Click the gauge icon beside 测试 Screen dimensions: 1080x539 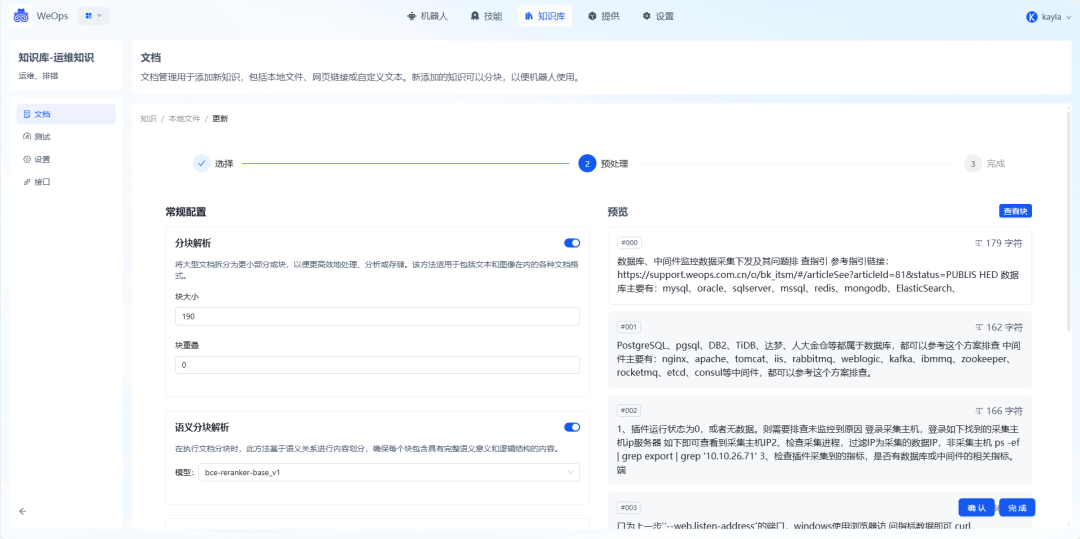(x=27, y=137)
